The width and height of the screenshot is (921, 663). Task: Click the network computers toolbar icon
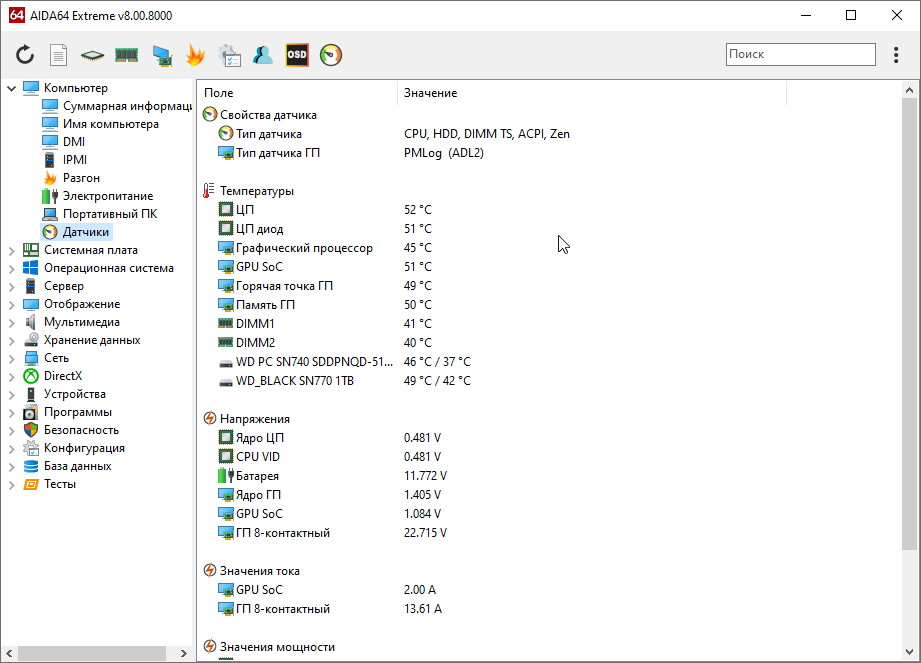click(x=162, y=55)
